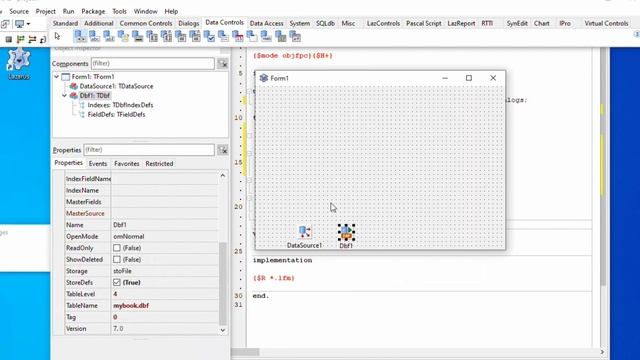This screenshot has height=360, width=640.
Task: Select the TDBLookupListBox component in the palette
Action: point(166,36)
